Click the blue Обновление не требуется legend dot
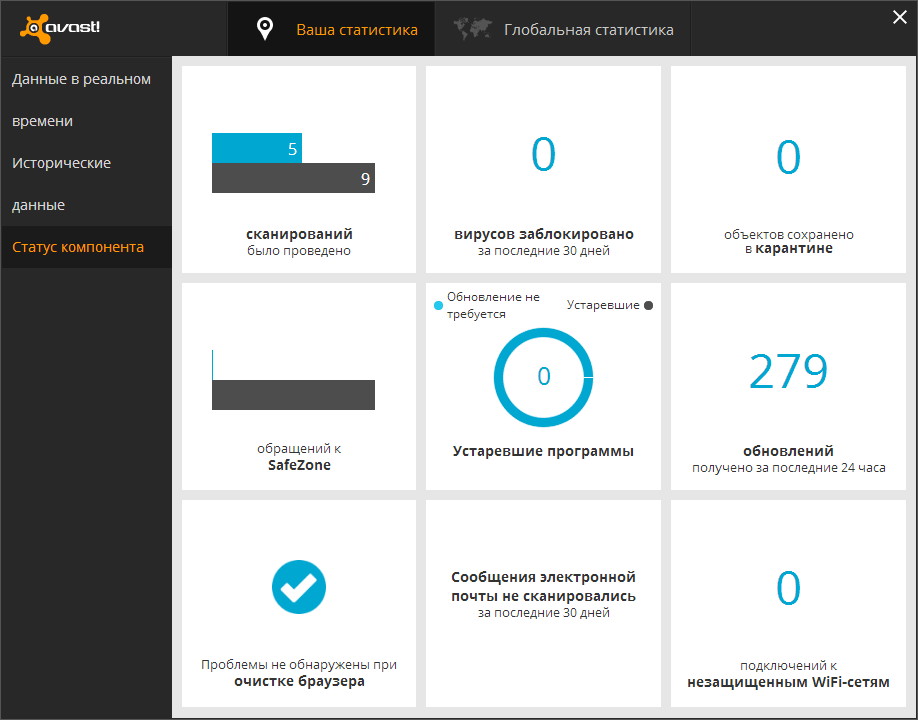918x720 pixels. click(438, 306)
